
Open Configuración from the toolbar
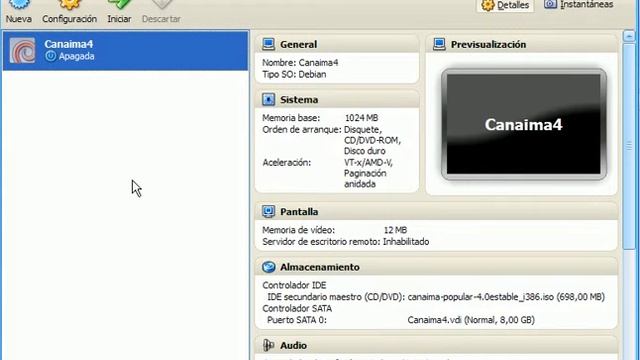[69, 12]
